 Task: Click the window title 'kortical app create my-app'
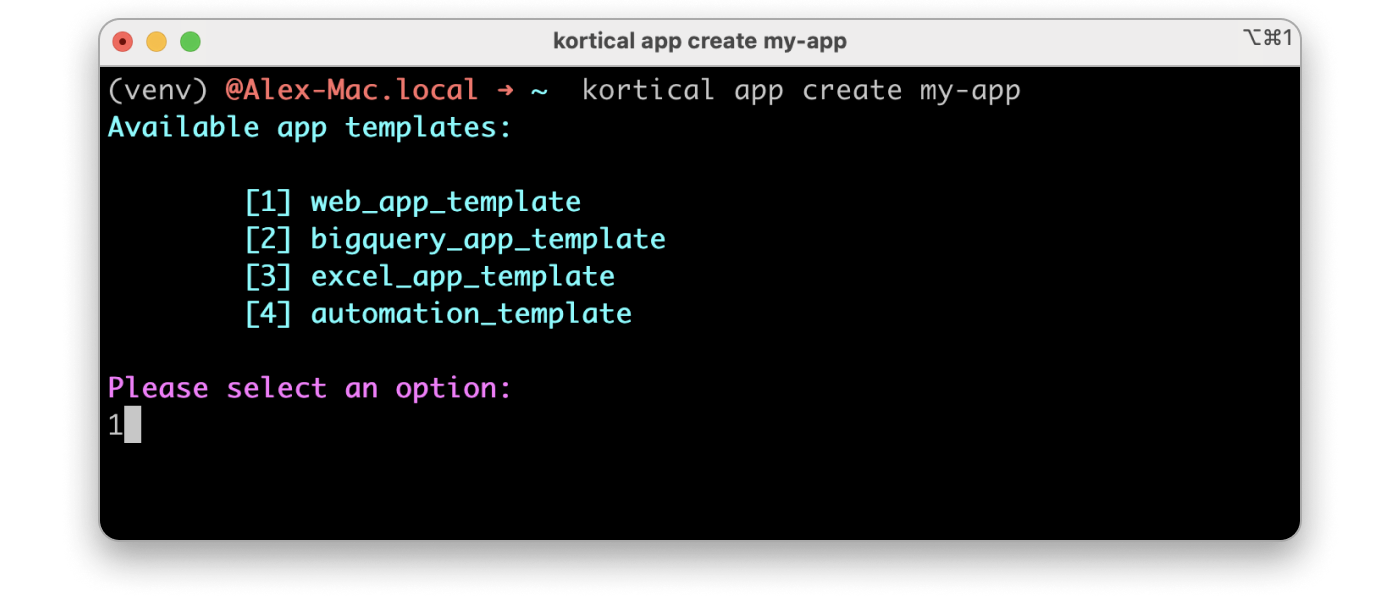[x=699, y=41]
